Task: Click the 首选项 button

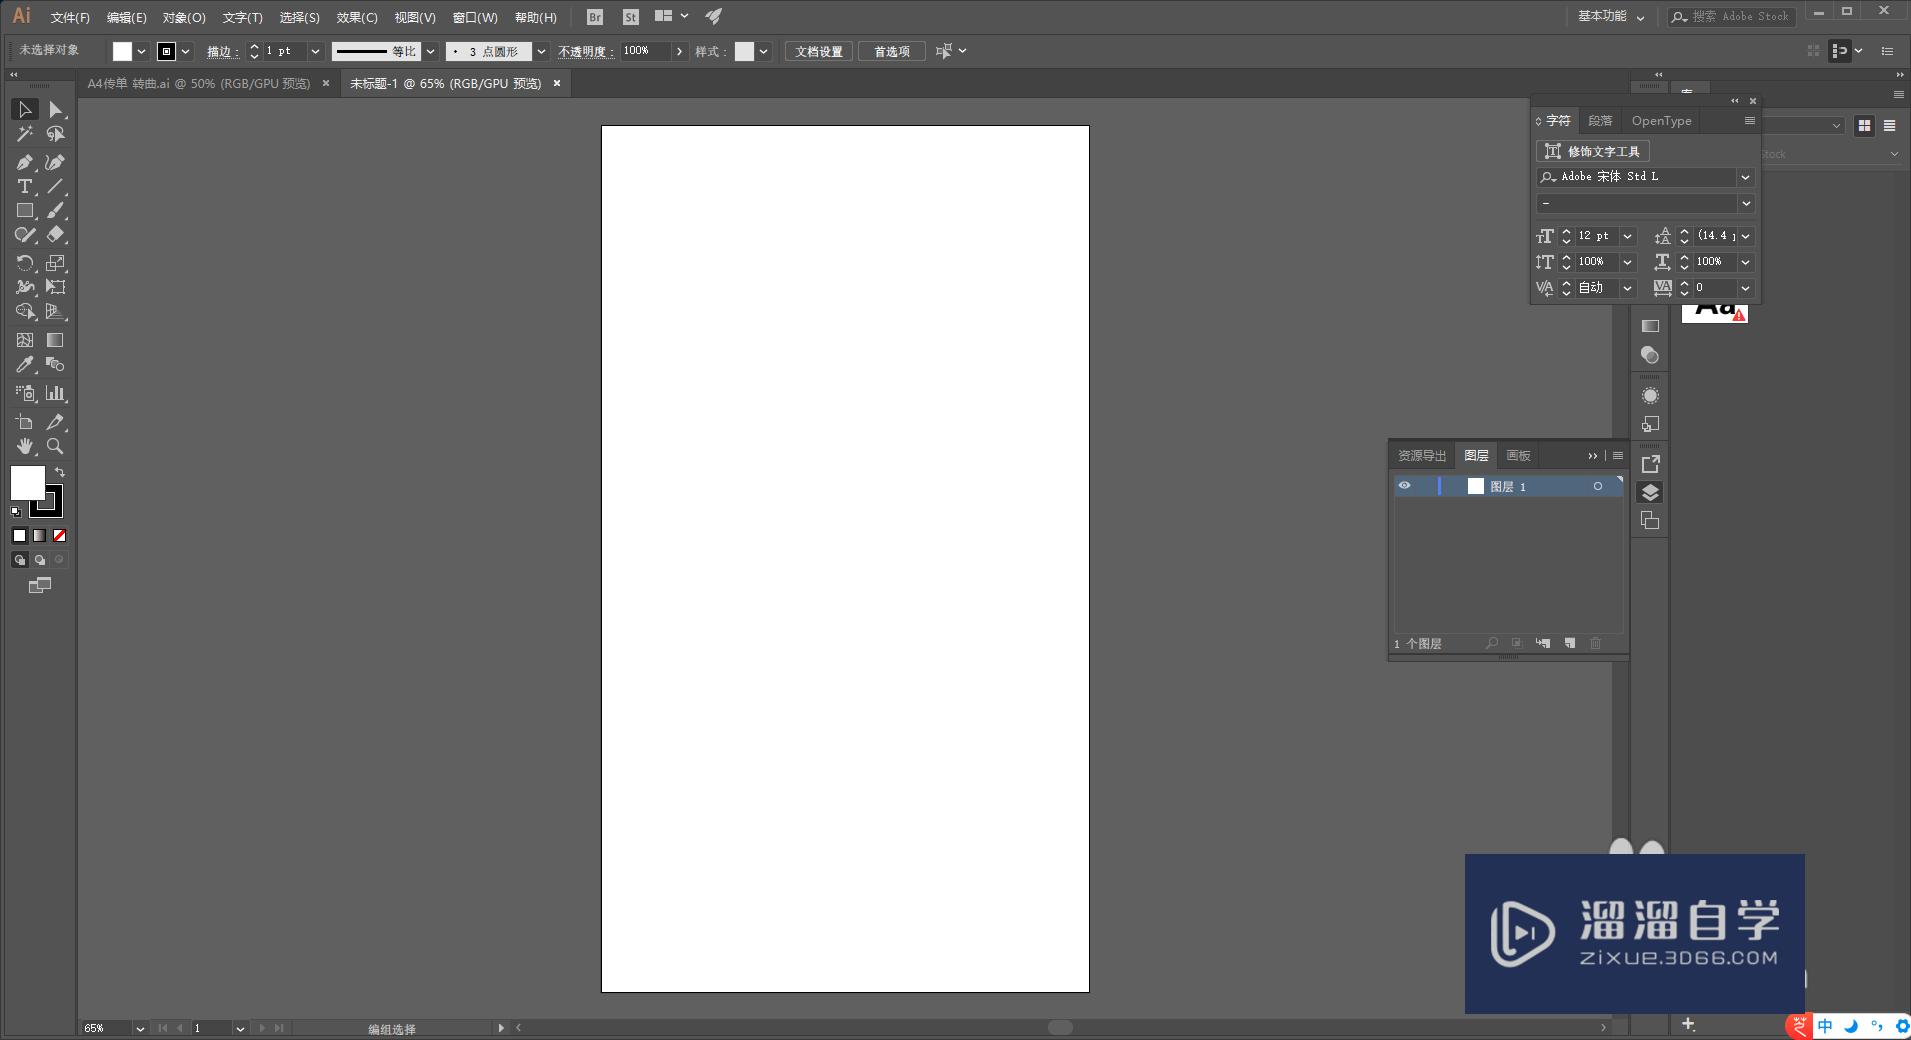Action: pyautogui.click(x=892, y=51)
